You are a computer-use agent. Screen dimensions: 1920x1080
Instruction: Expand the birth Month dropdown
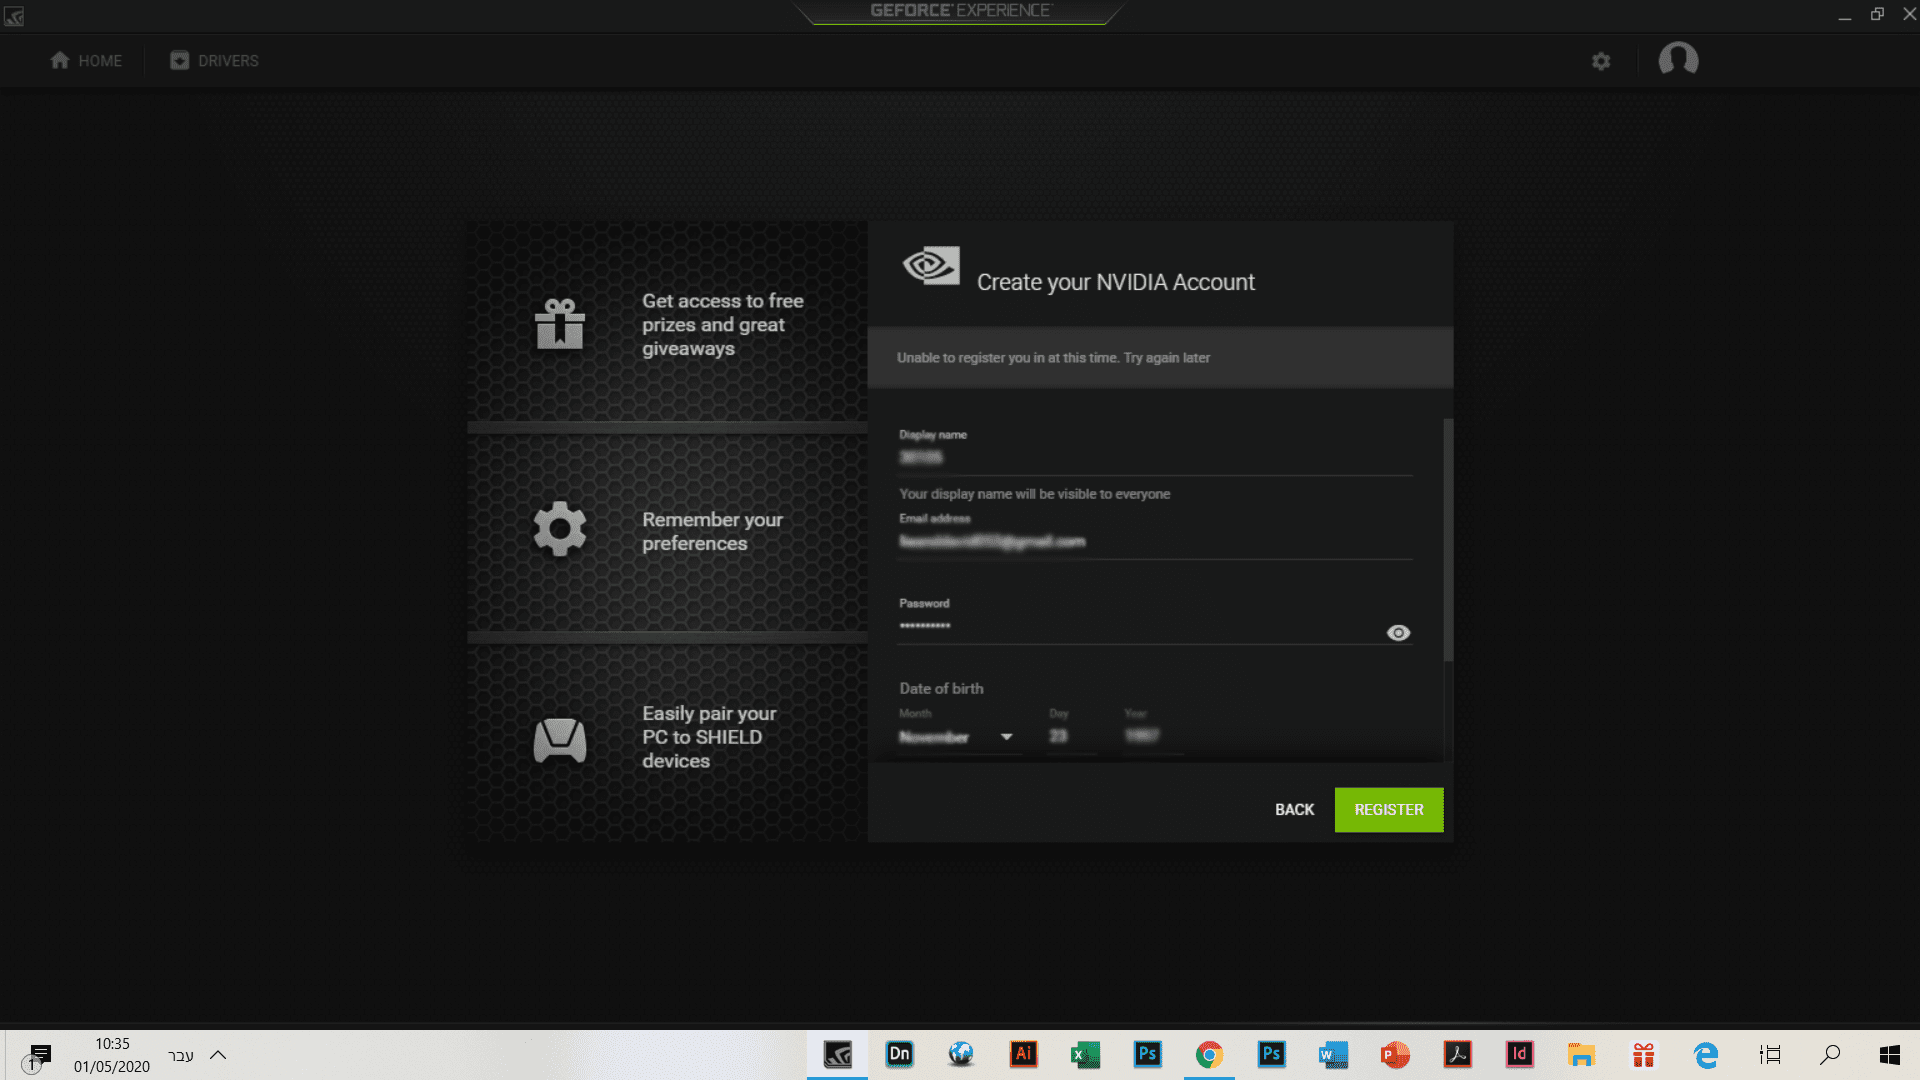1006,737
